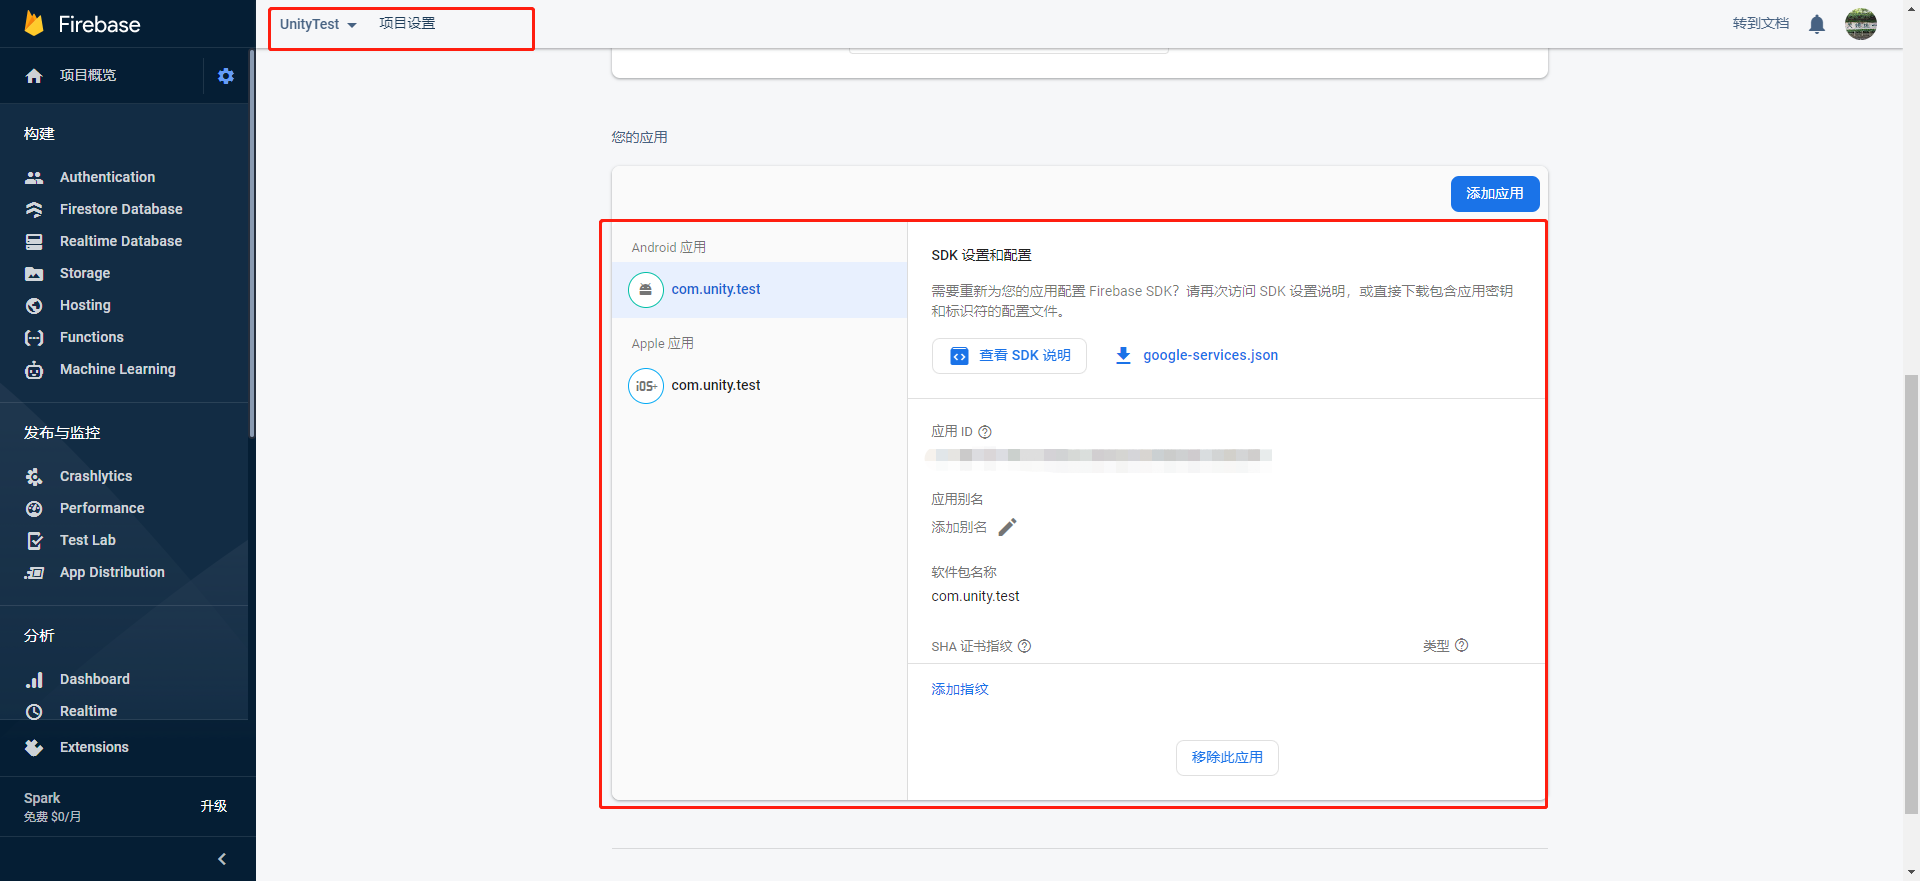This screenshot has width=1920, height=881.
Task: Open the project settings gear icon
Action: pyautogui.click(x=226, y=76)
